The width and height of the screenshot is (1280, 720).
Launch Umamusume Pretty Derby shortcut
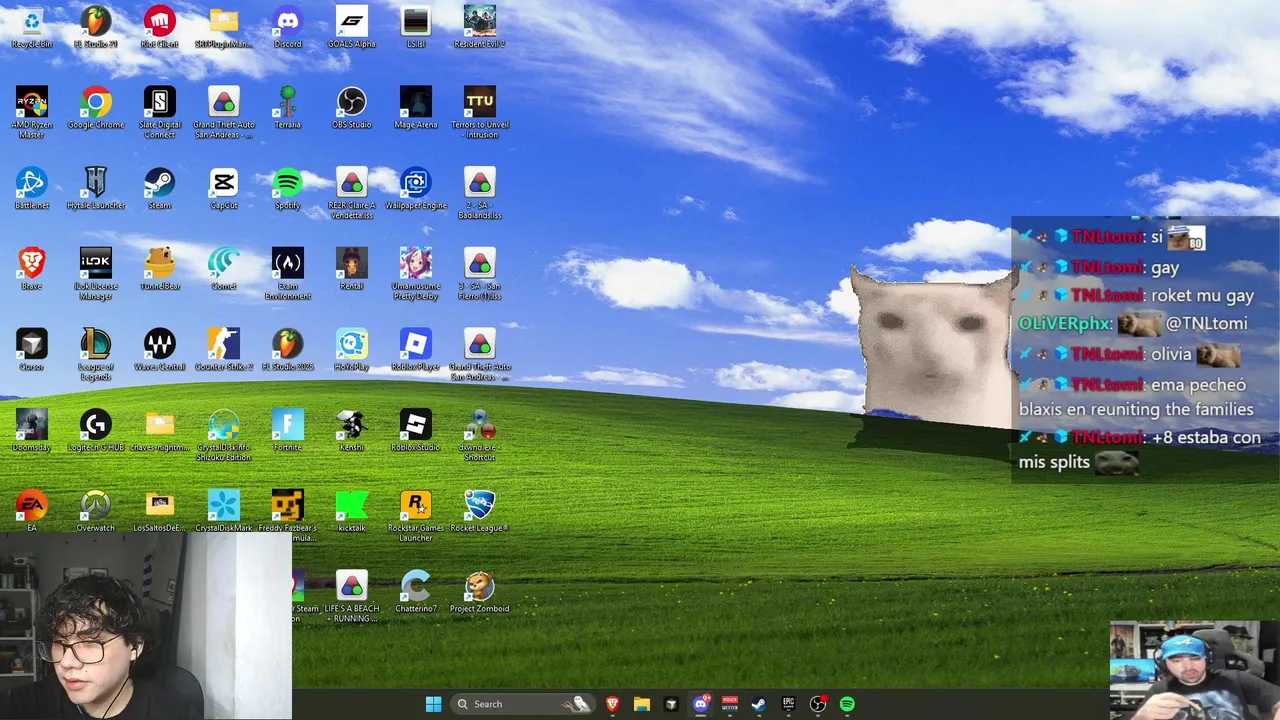point(416,274)
